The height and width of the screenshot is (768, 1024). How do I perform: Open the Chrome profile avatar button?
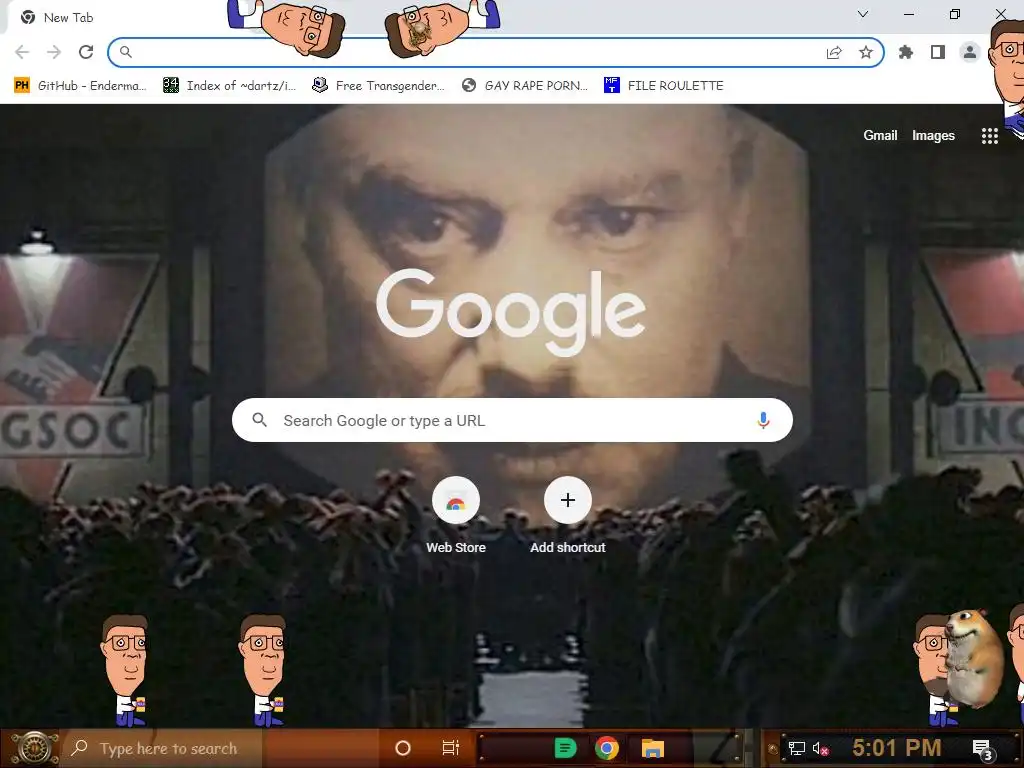click(970, 52)
